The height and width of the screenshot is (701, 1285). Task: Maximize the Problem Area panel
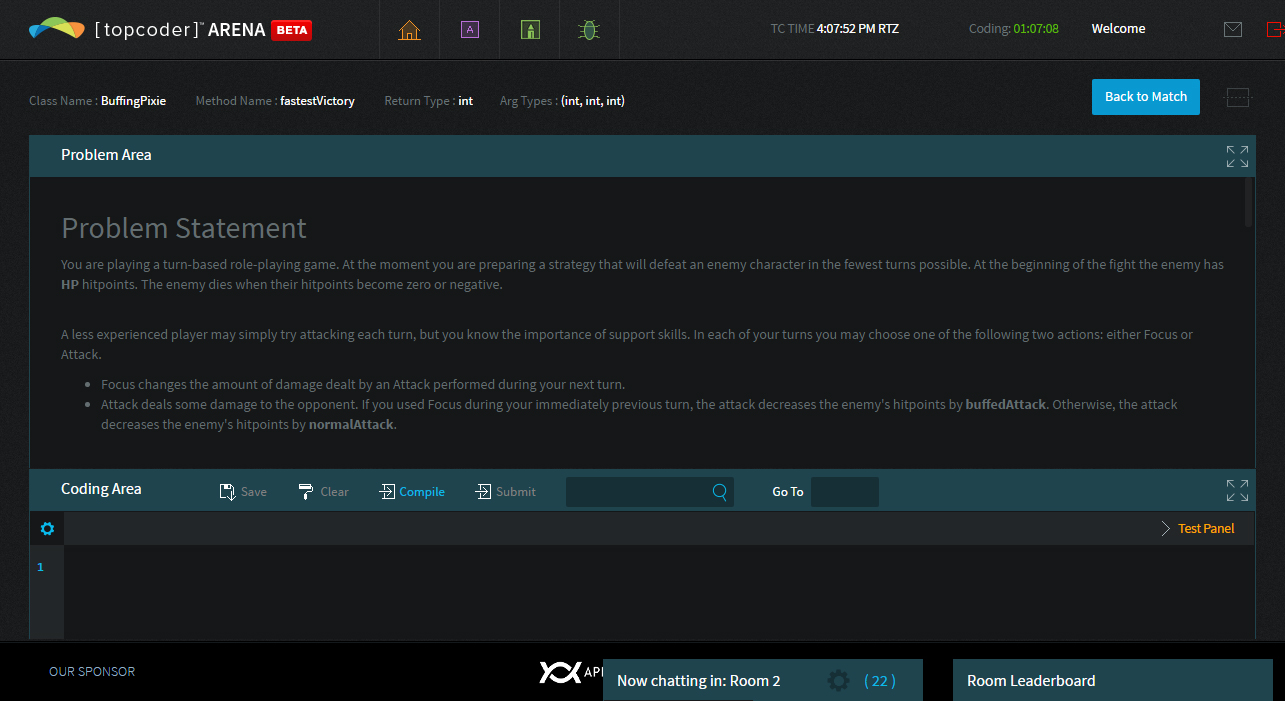[x=1237, y=156]
